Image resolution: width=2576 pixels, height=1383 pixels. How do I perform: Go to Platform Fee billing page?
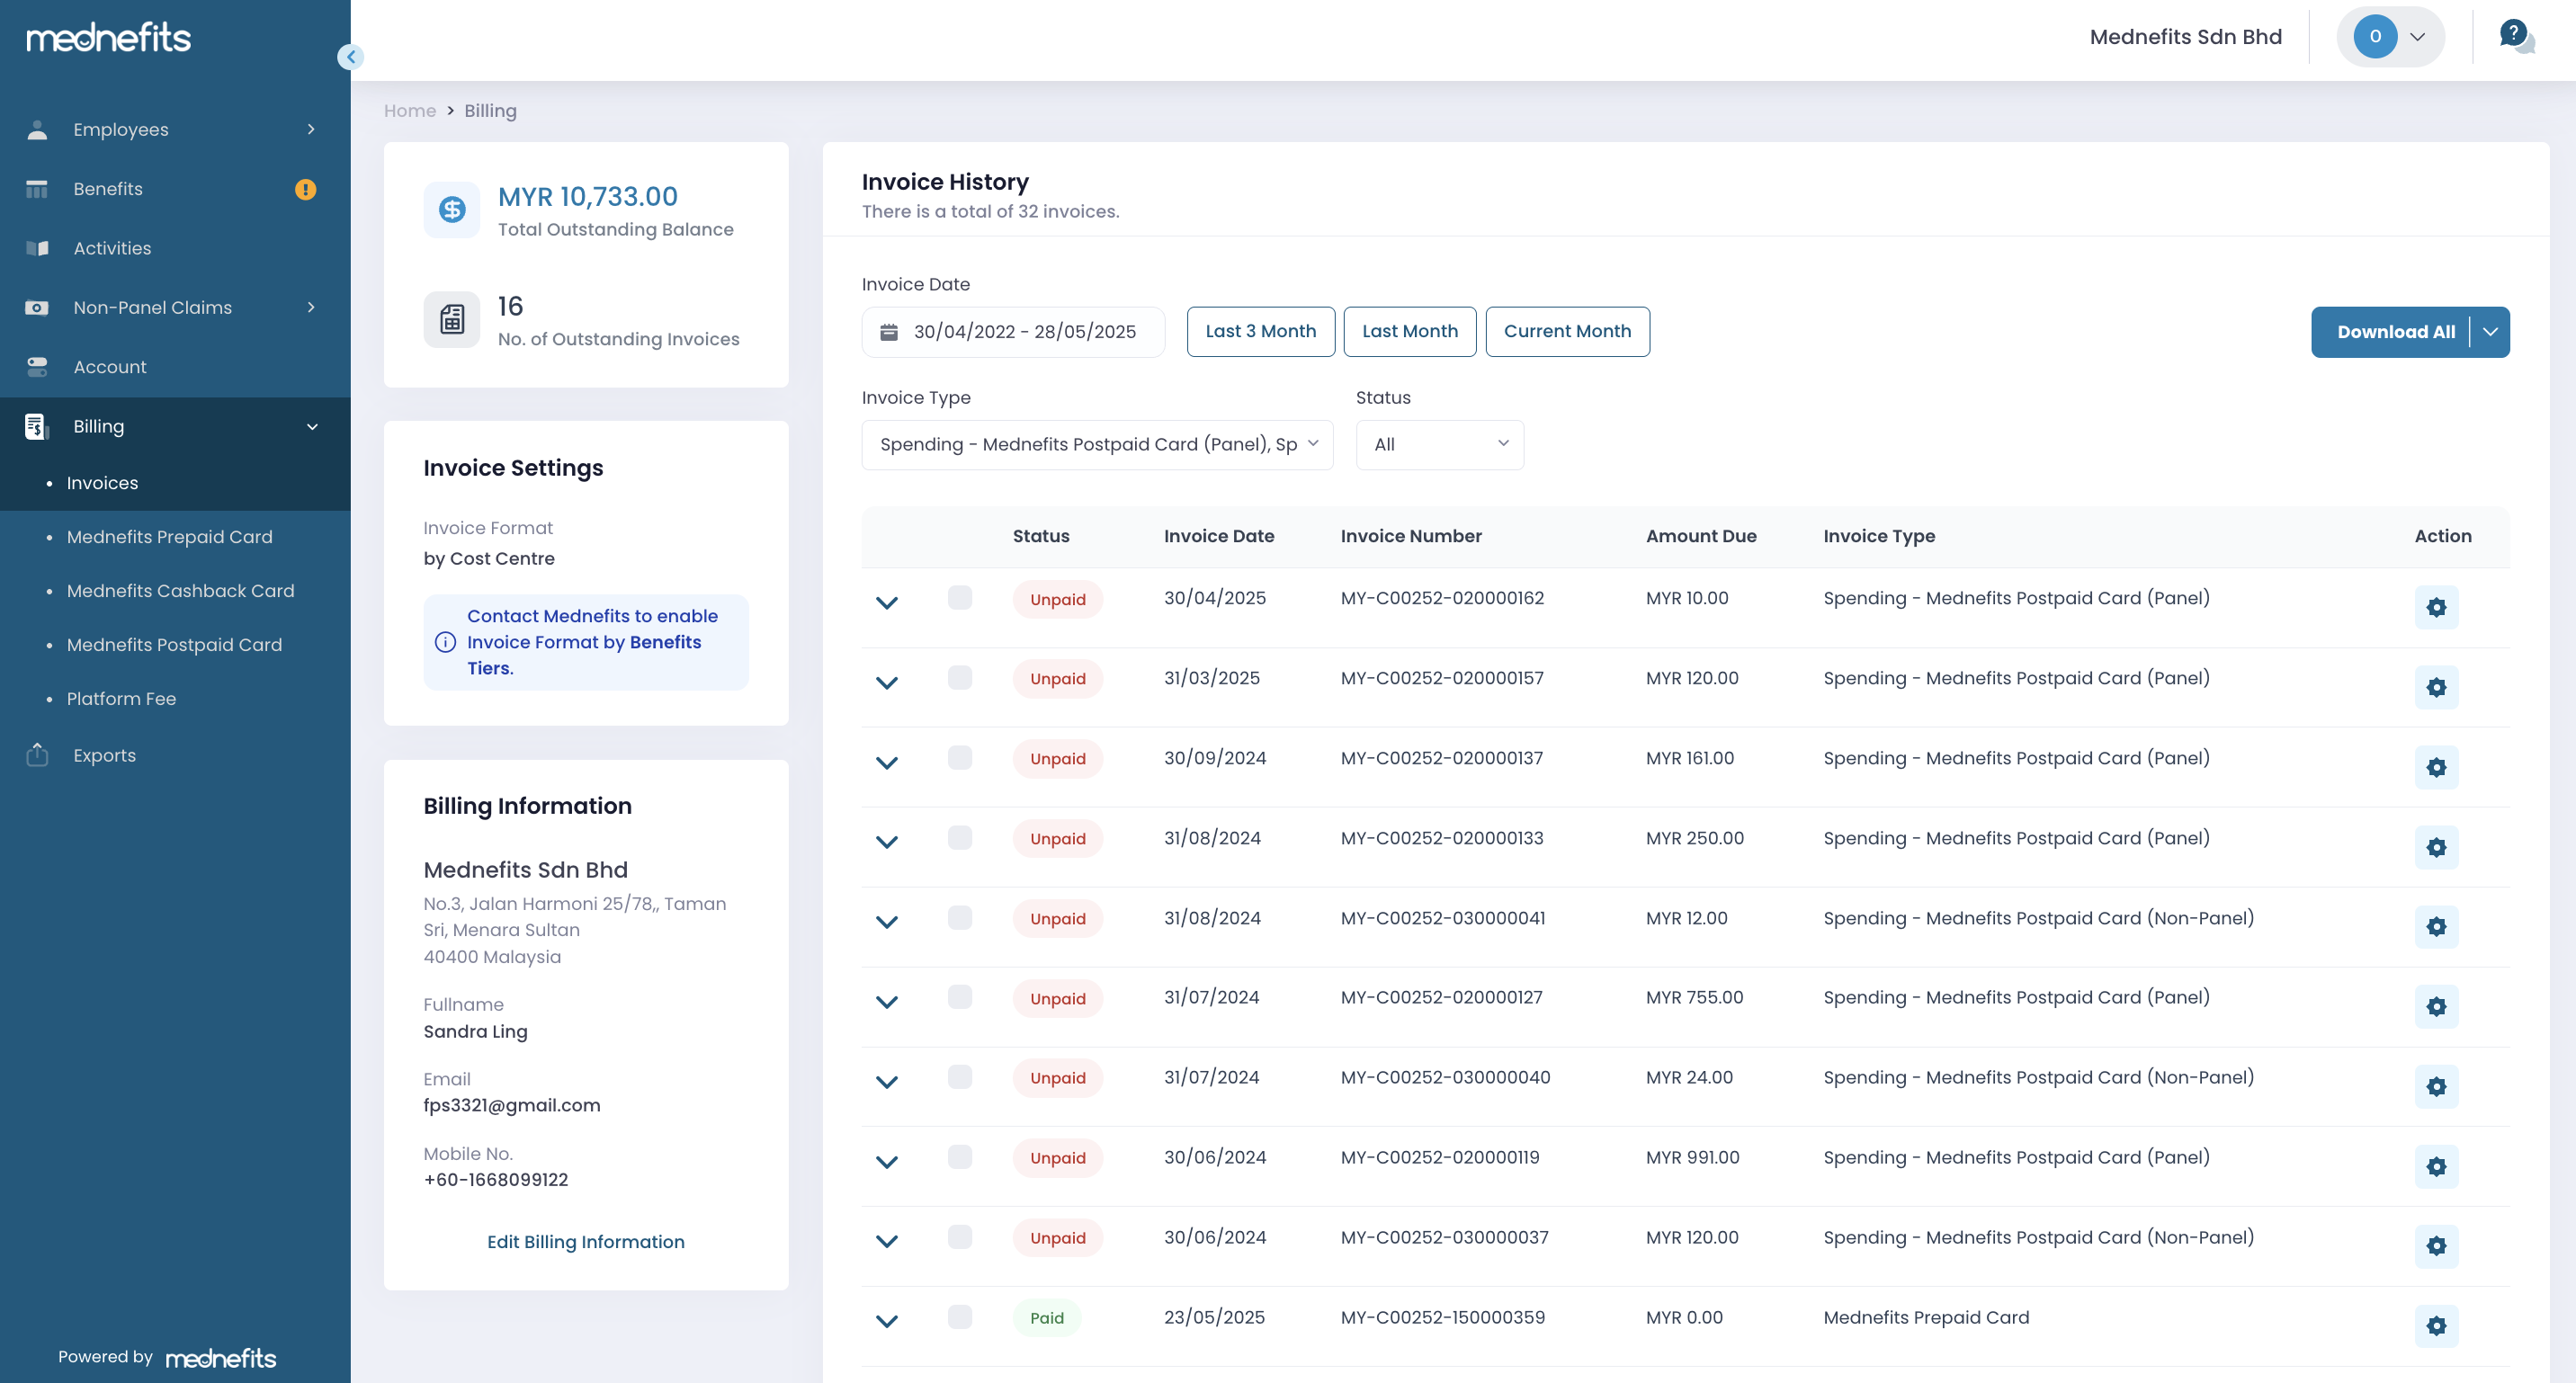tap(121, 699)
